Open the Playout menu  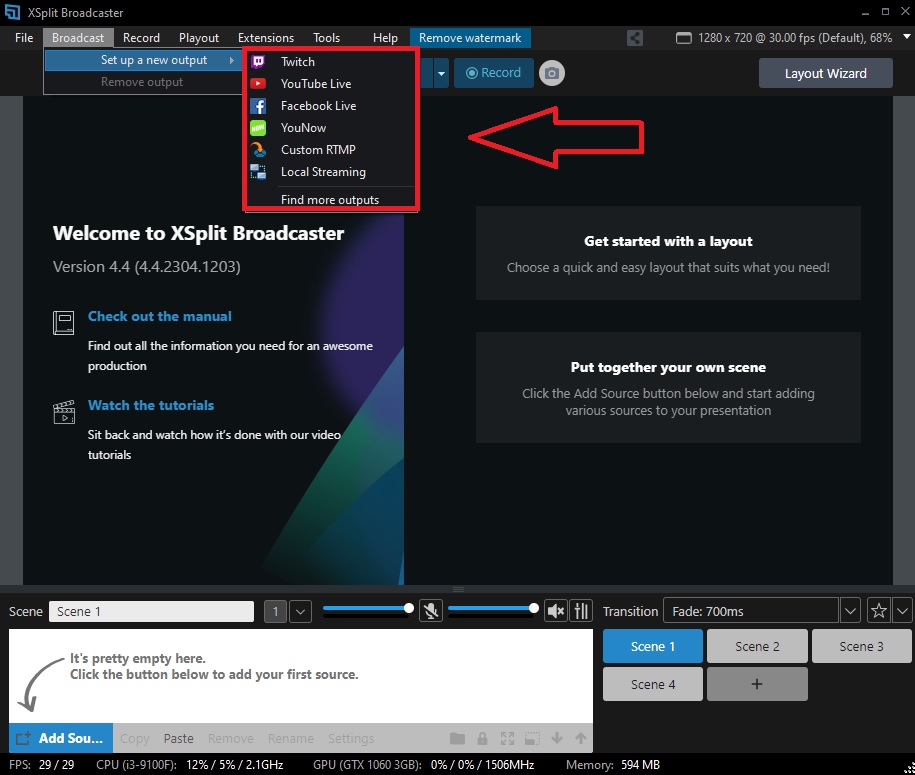[198, 38]
